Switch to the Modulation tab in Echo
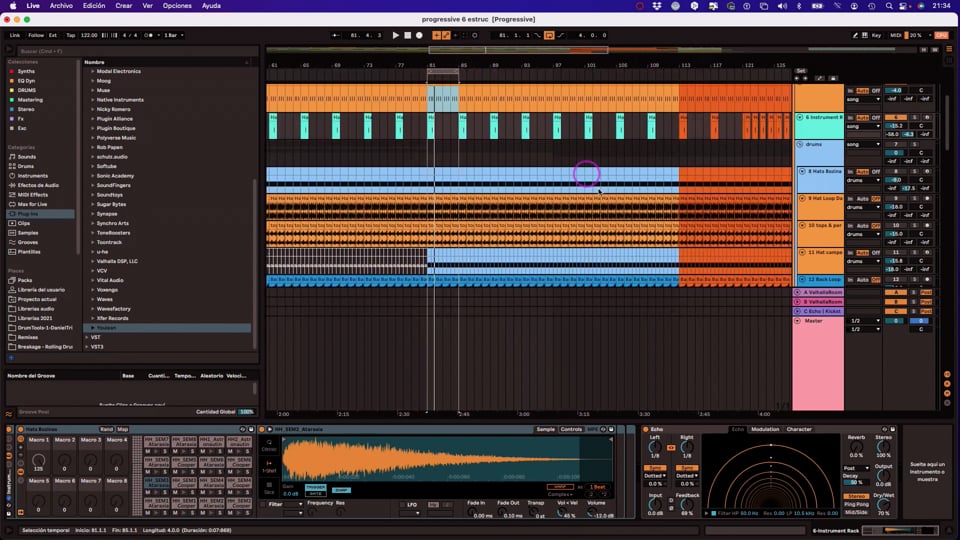This screenshot has width=960, height=540. click(765, 429)
